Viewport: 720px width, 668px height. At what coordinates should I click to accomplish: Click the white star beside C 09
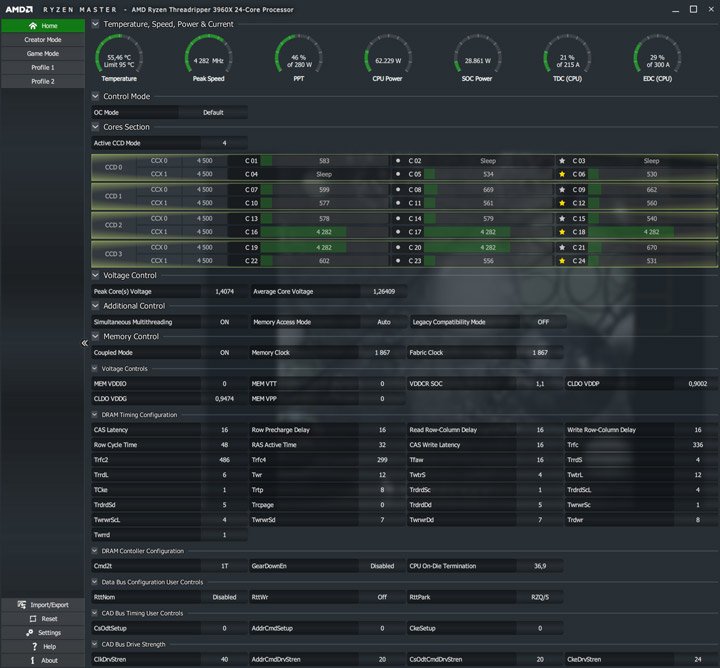(562, 190)
